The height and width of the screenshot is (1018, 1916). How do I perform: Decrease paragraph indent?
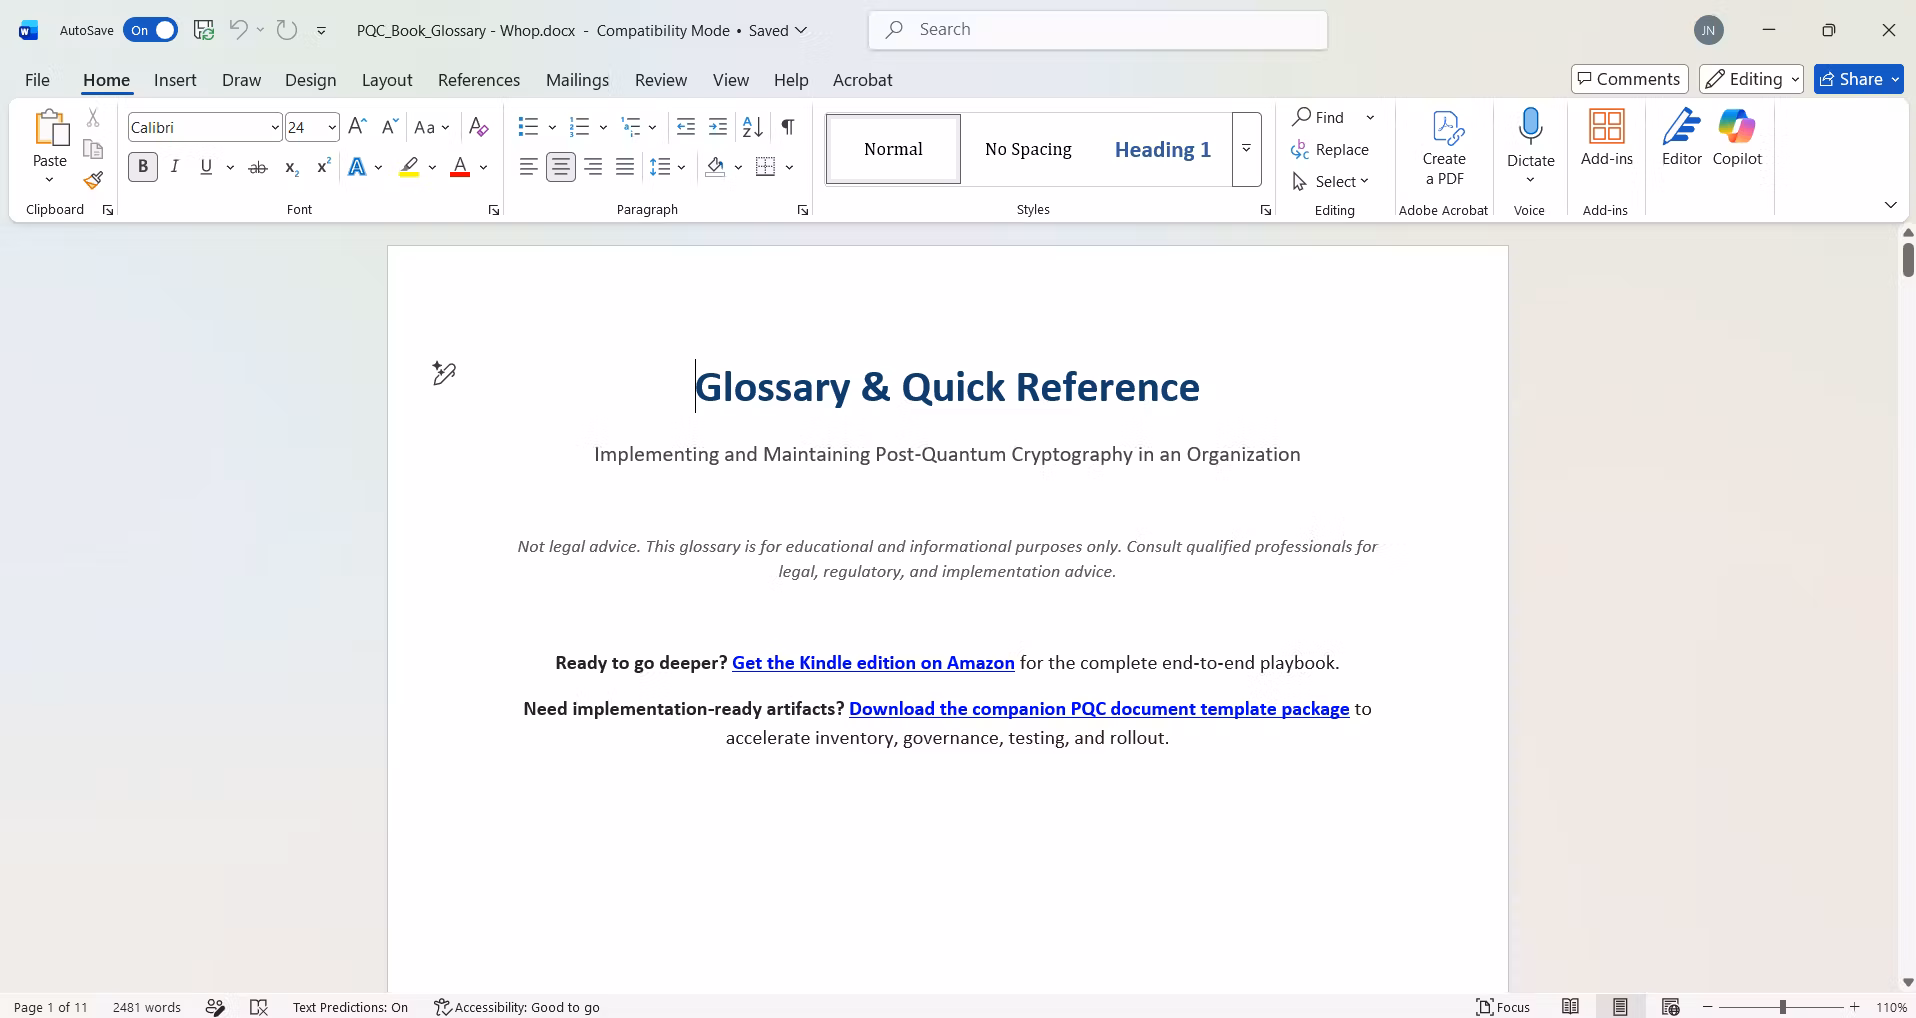(x=686, y=127)
